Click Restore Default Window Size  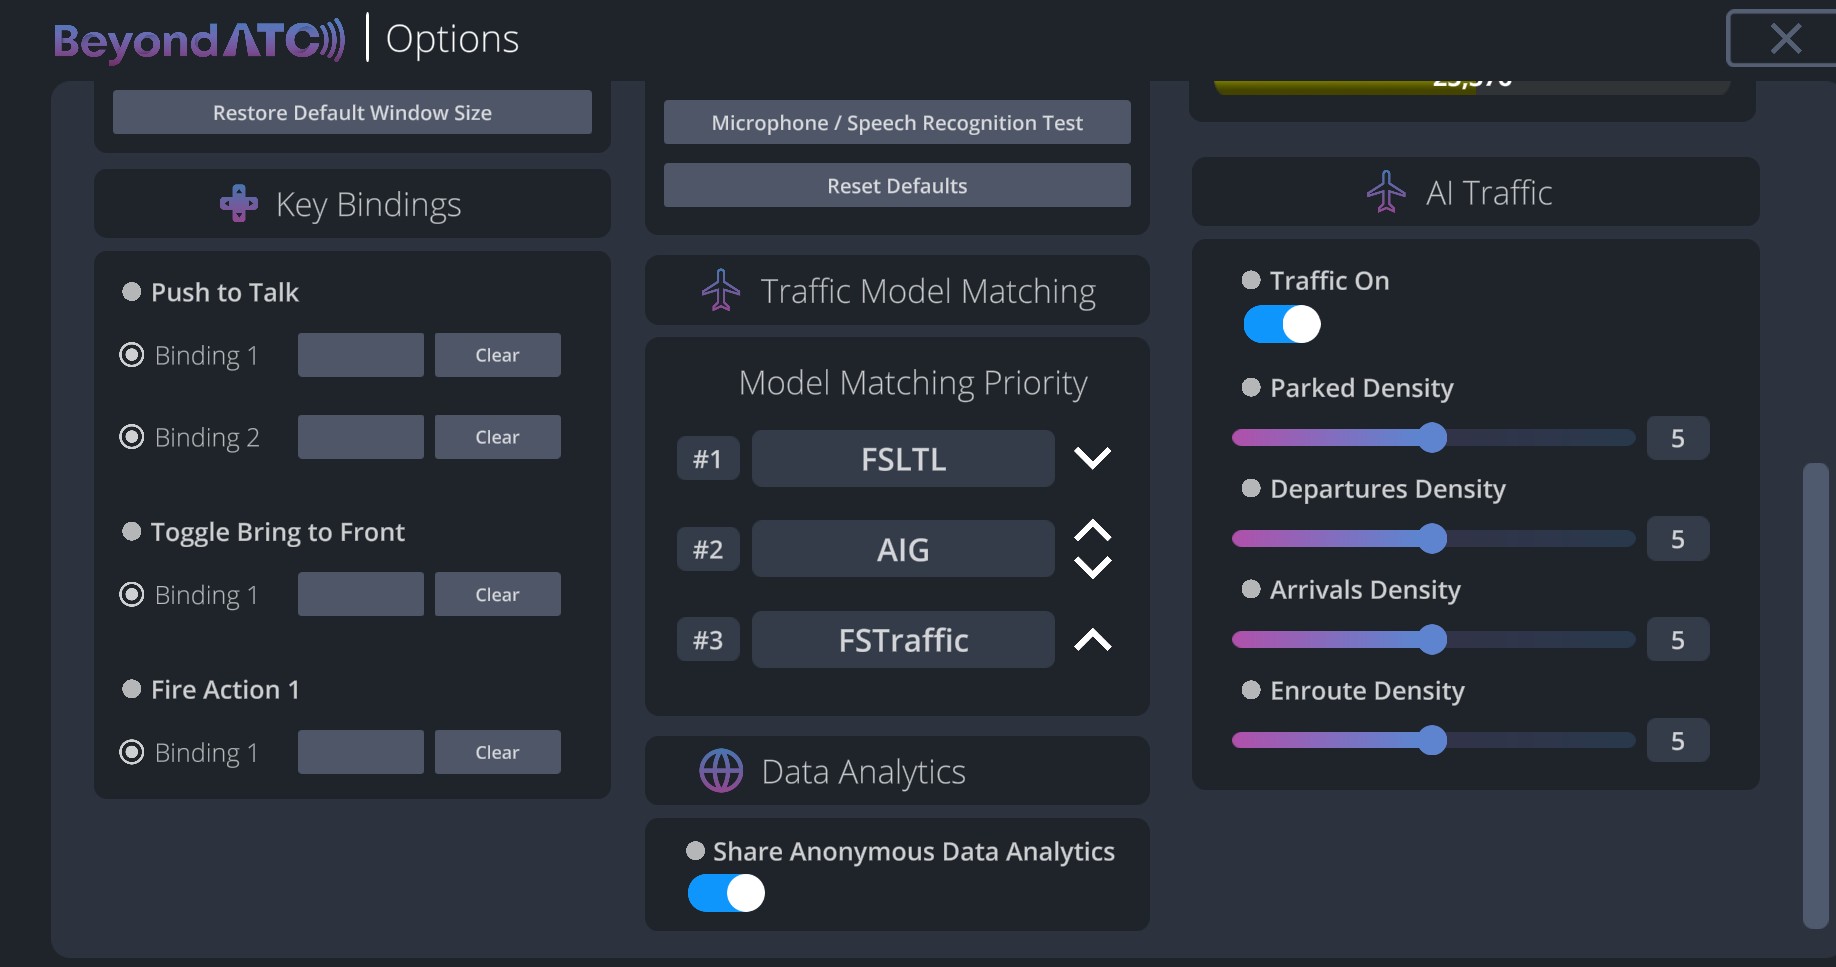tap(352, 112)
